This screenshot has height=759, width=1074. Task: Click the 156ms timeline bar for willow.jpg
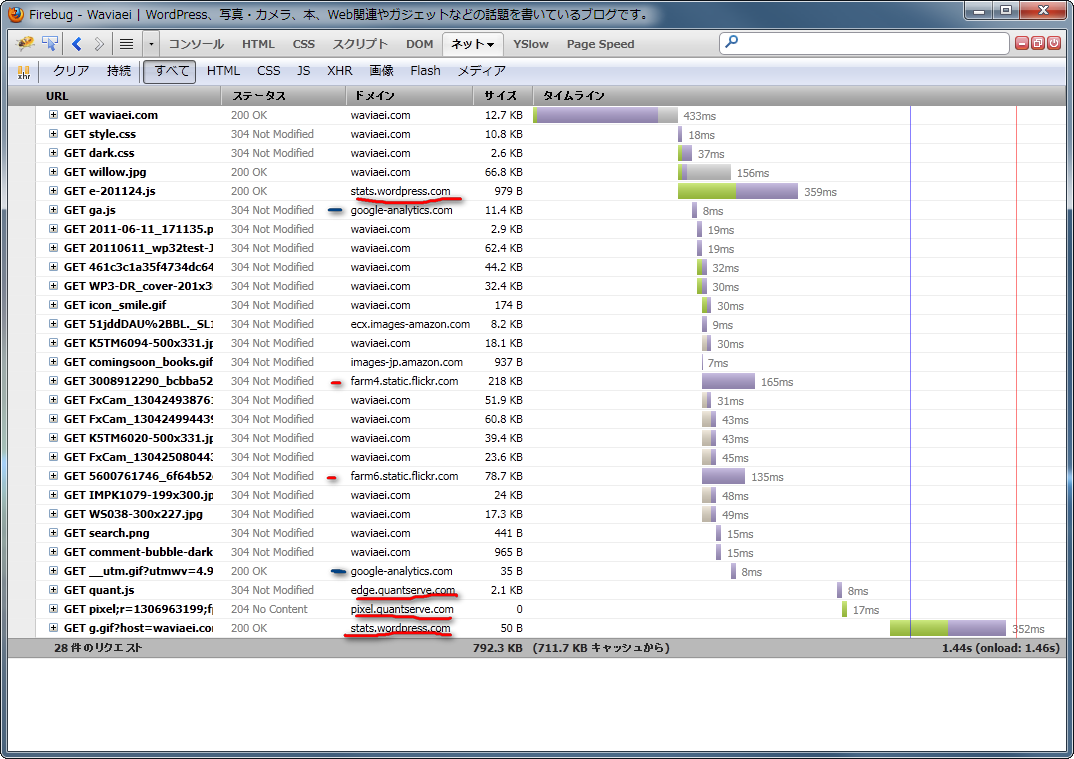click(x=704, y=172)
